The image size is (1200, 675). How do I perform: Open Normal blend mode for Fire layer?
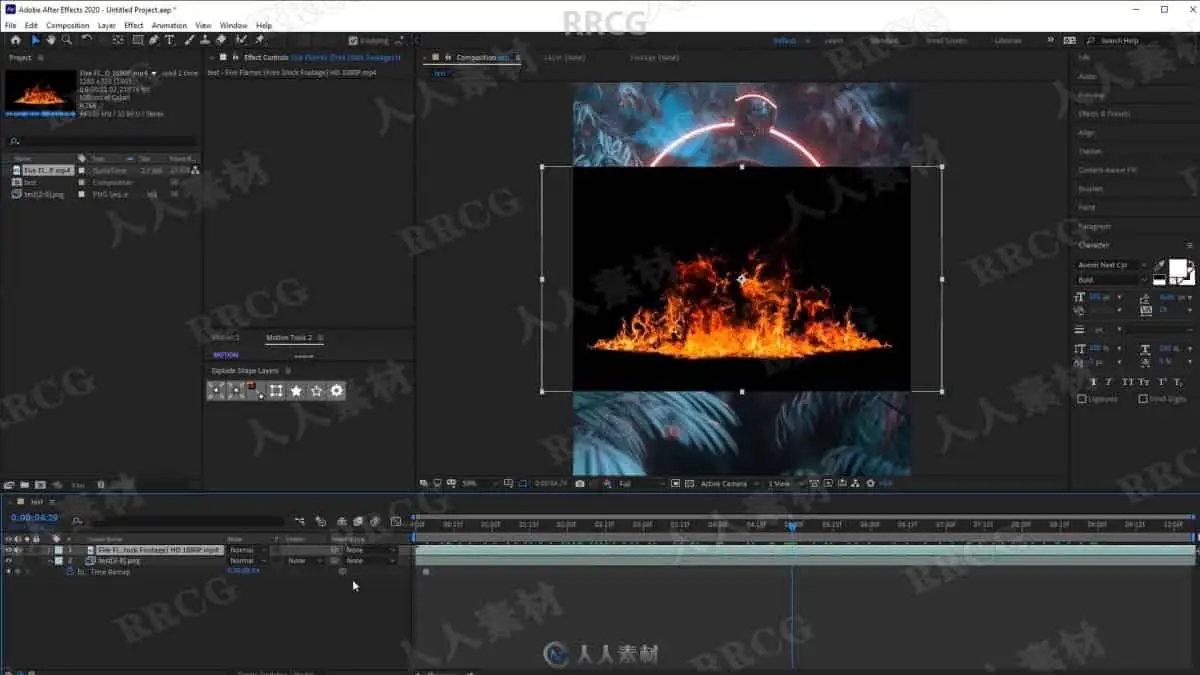247,550
